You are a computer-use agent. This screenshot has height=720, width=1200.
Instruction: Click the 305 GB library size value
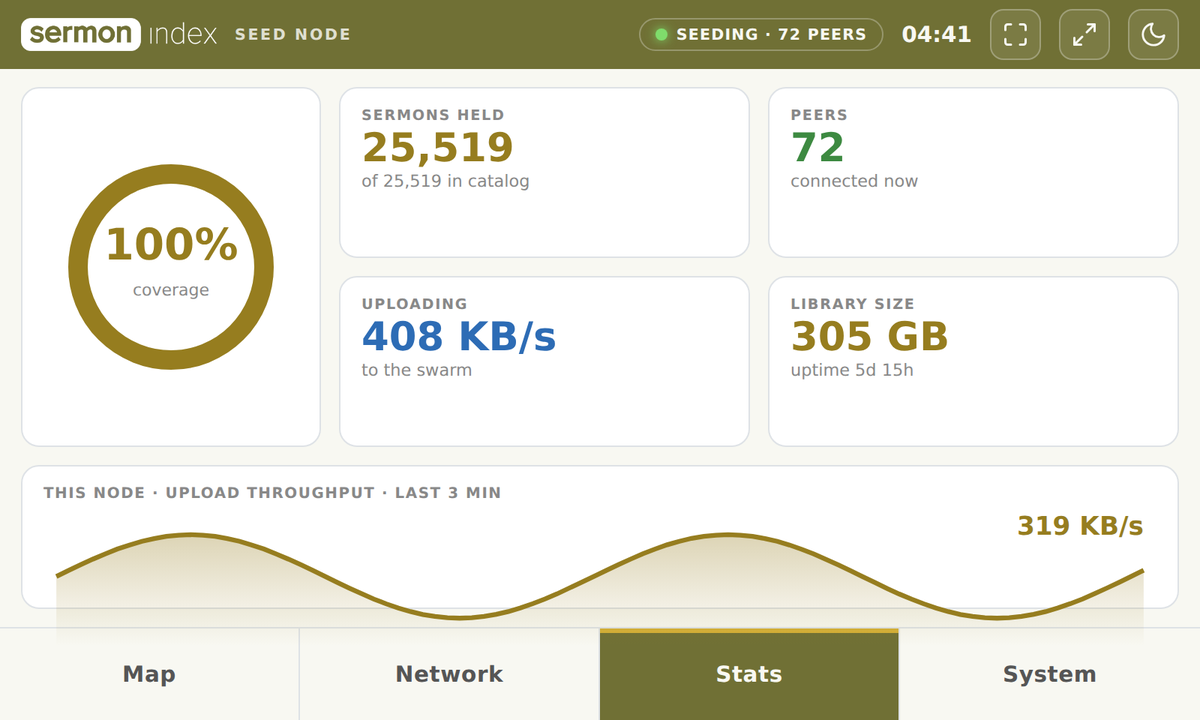click(x=869, y=337)
